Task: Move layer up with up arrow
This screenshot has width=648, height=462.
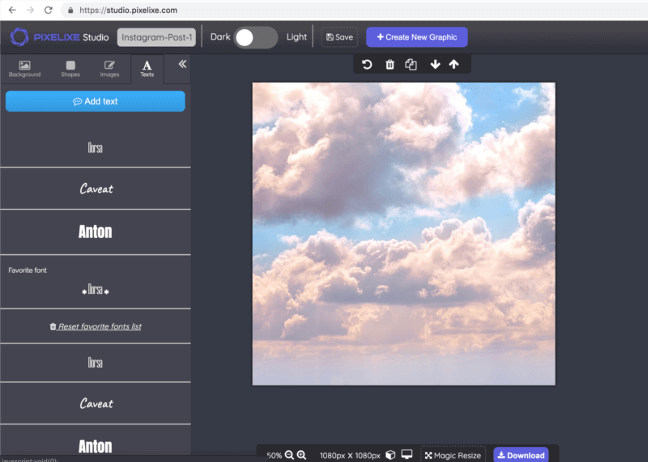Action: tap(454, 65)
